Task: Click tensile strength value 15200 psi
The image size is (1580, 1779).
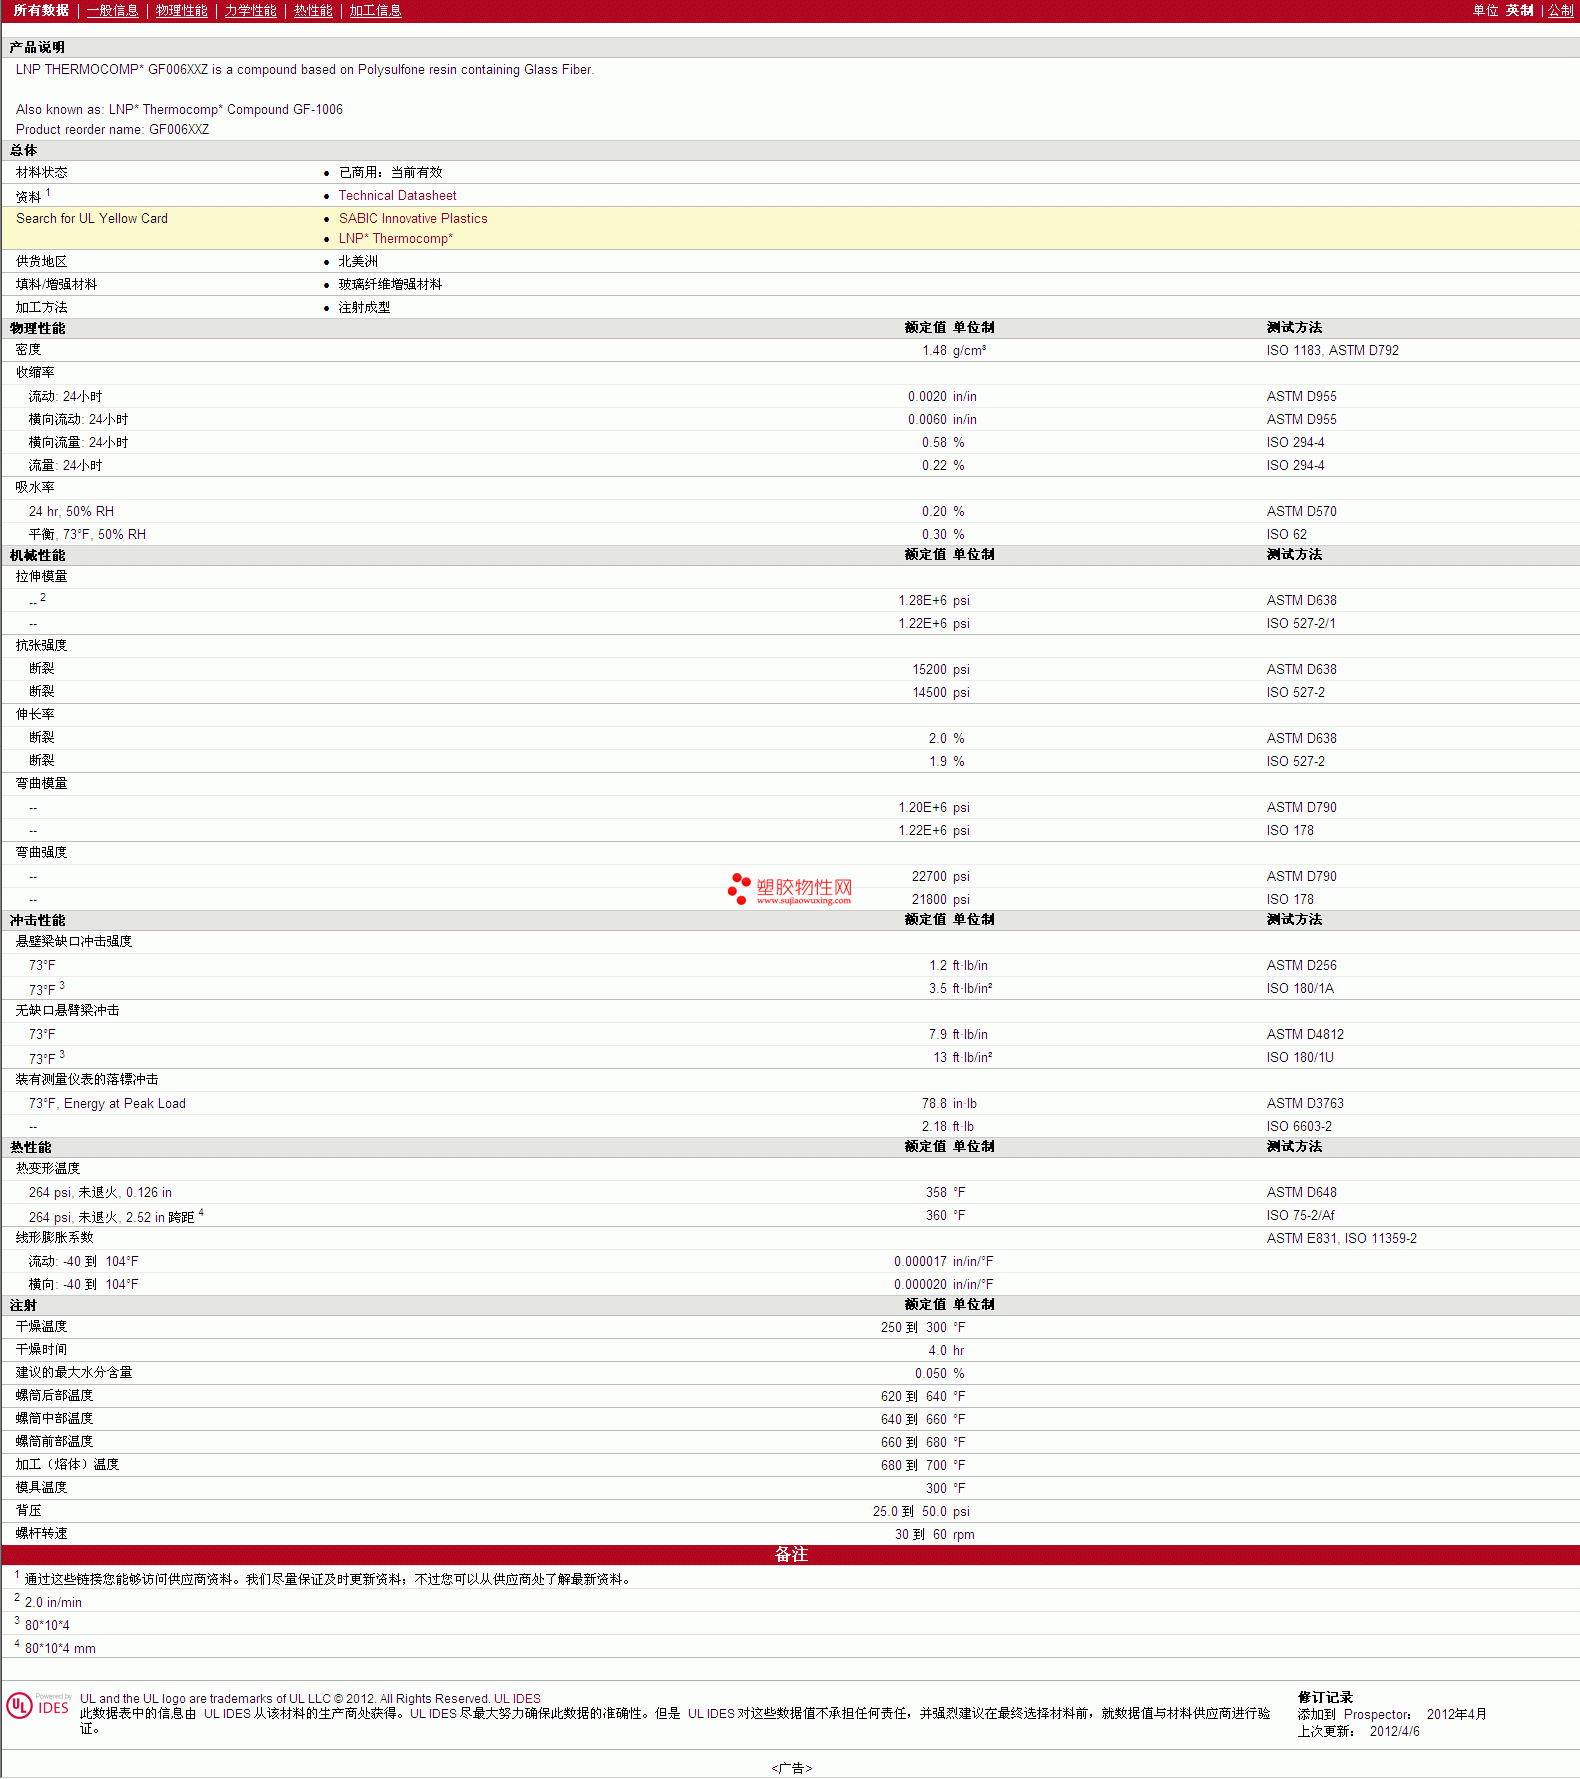Action: pos(941,670)
